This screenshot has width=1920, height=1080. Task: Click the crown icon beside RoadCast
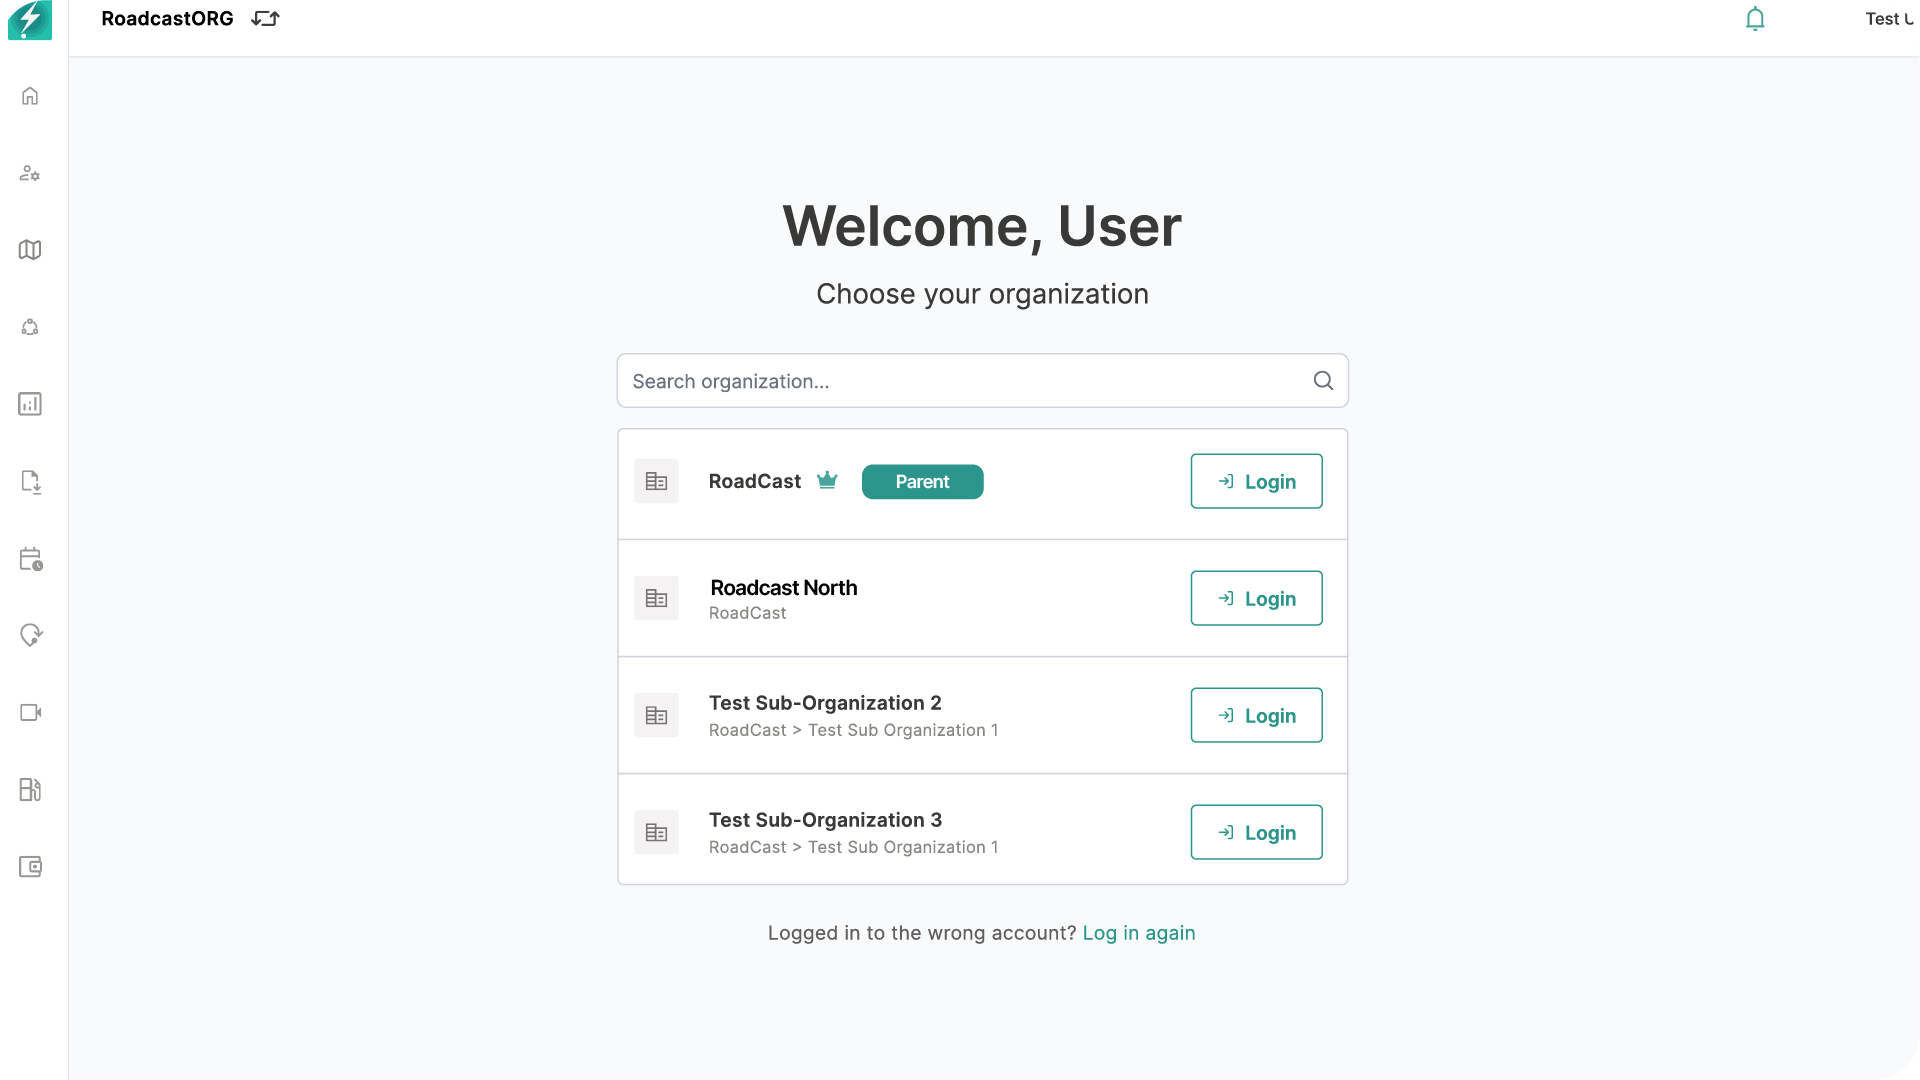[x=827, y=481]
